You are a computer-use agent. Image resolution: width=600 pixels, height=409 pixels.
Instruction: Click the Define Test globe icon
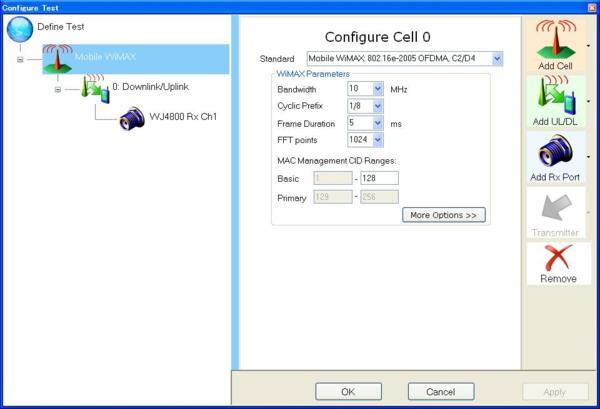point(20,29)
